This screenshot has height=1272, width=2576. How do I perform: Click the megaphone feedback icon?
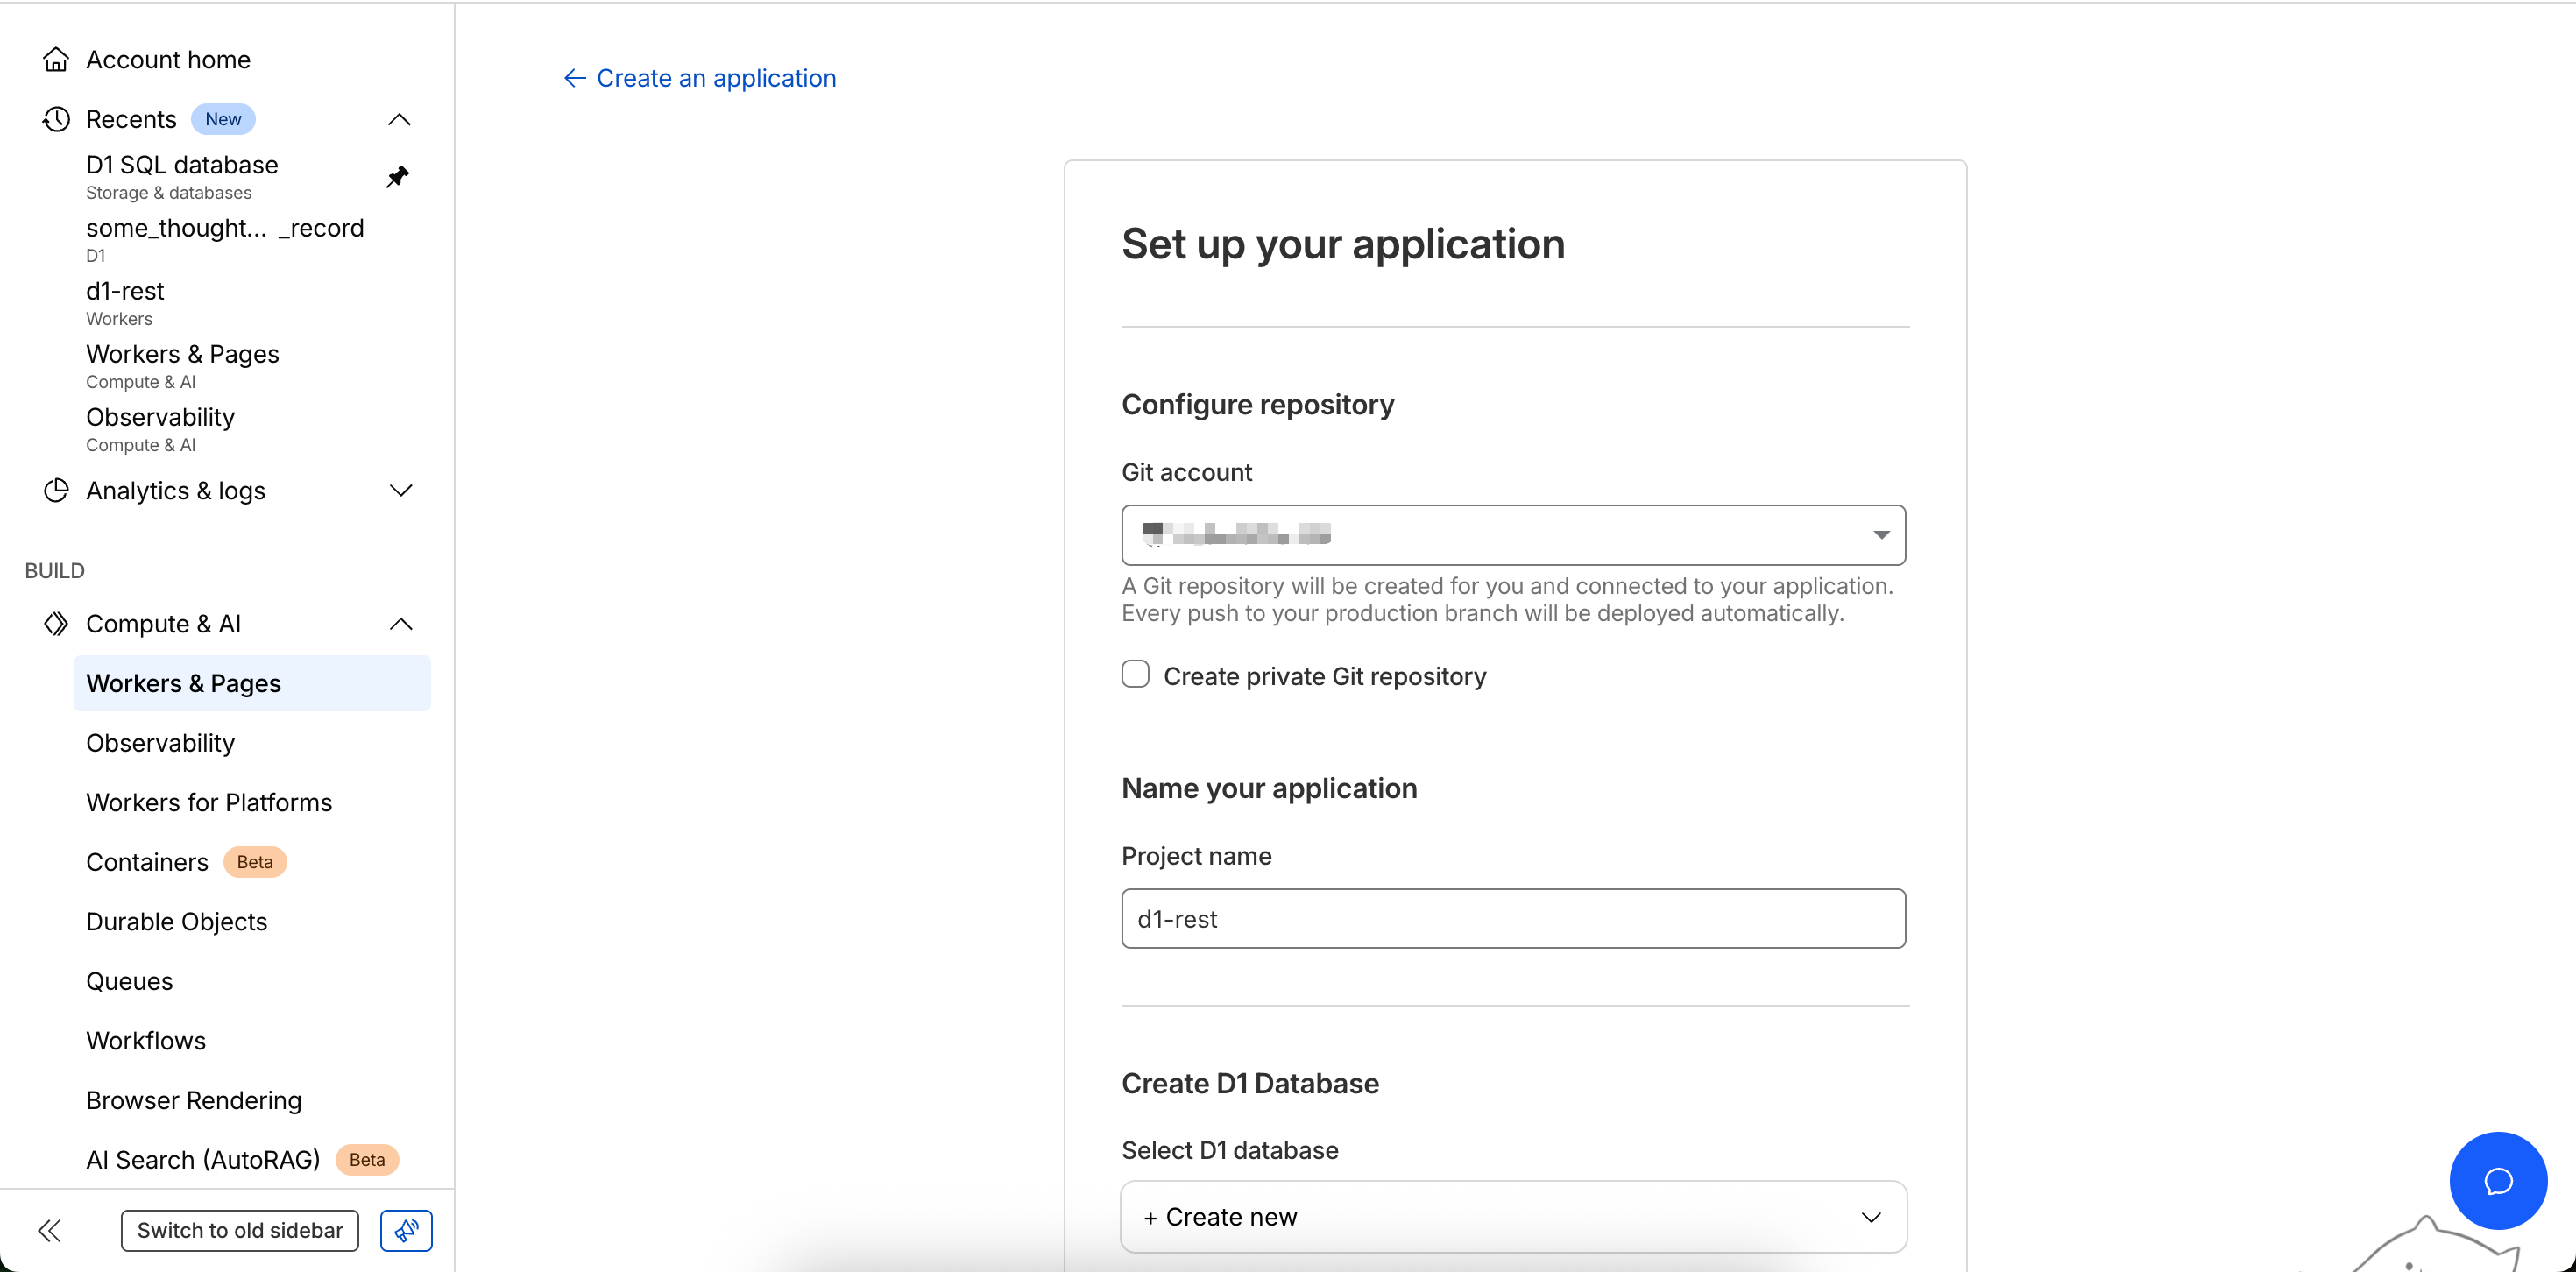coord(406,1230)
